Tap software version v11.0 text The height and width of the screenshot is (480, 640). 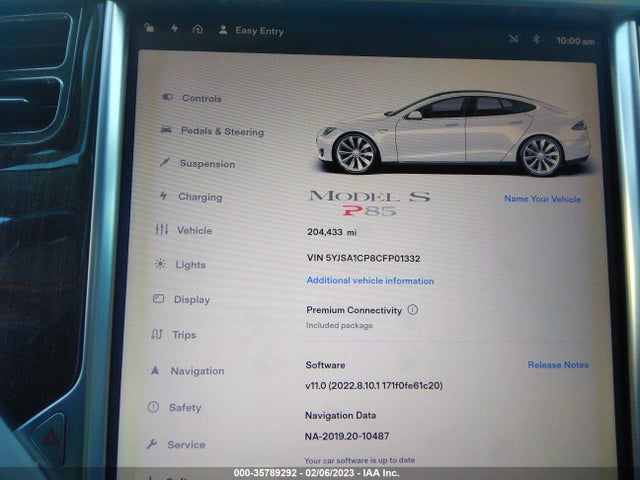click(374, 385)
